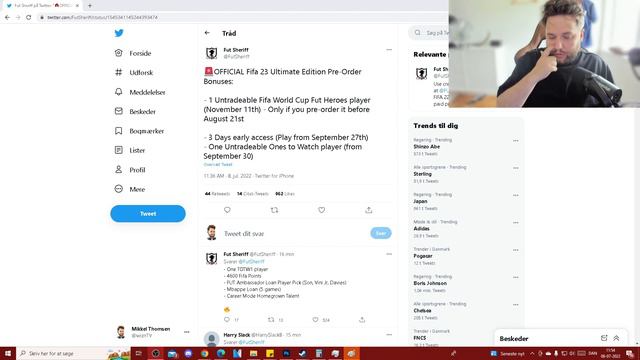Open a new browser tab
The height and width of the screenshot is (360, 640).
90,6
